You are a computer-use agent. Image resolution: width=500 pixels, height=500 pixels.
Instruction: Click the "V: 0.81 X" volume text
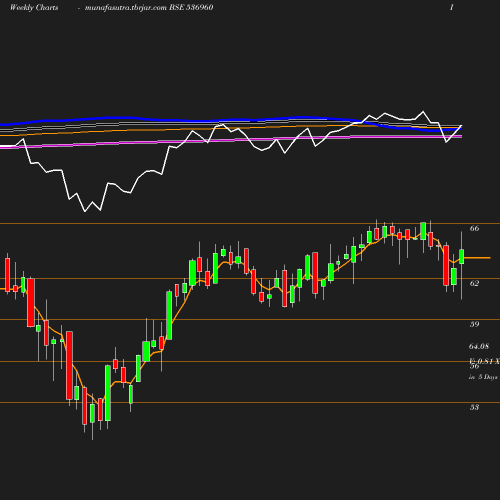[484, 361]
